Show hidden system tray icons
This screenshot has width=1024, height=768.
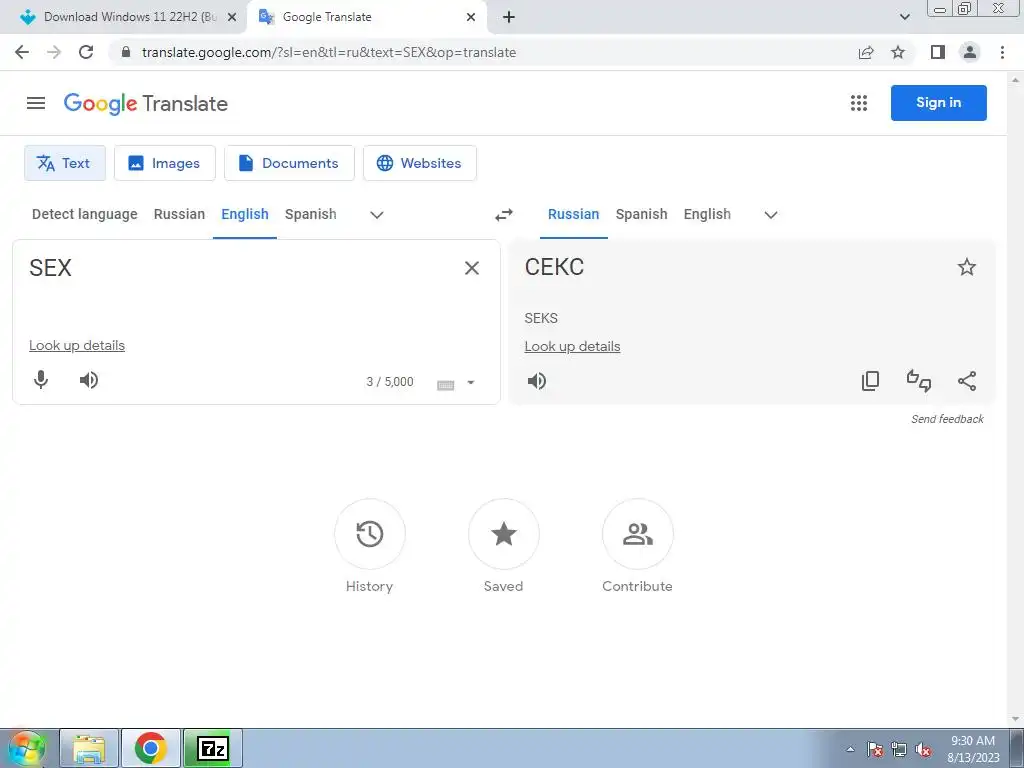[850, 749]
